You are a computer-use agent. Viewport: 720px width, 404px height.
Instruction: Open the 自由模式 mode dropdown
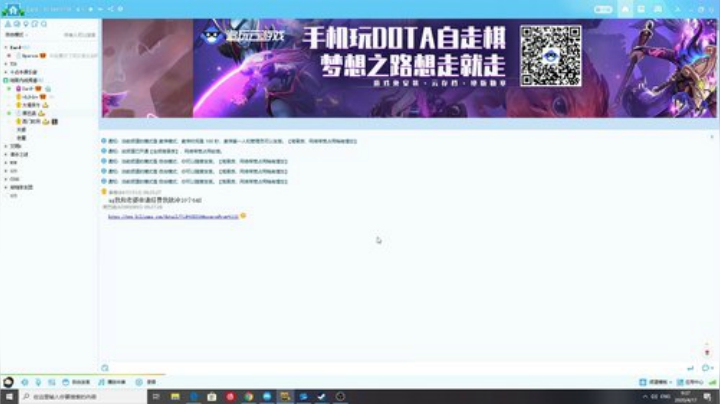tap(17, 35)
